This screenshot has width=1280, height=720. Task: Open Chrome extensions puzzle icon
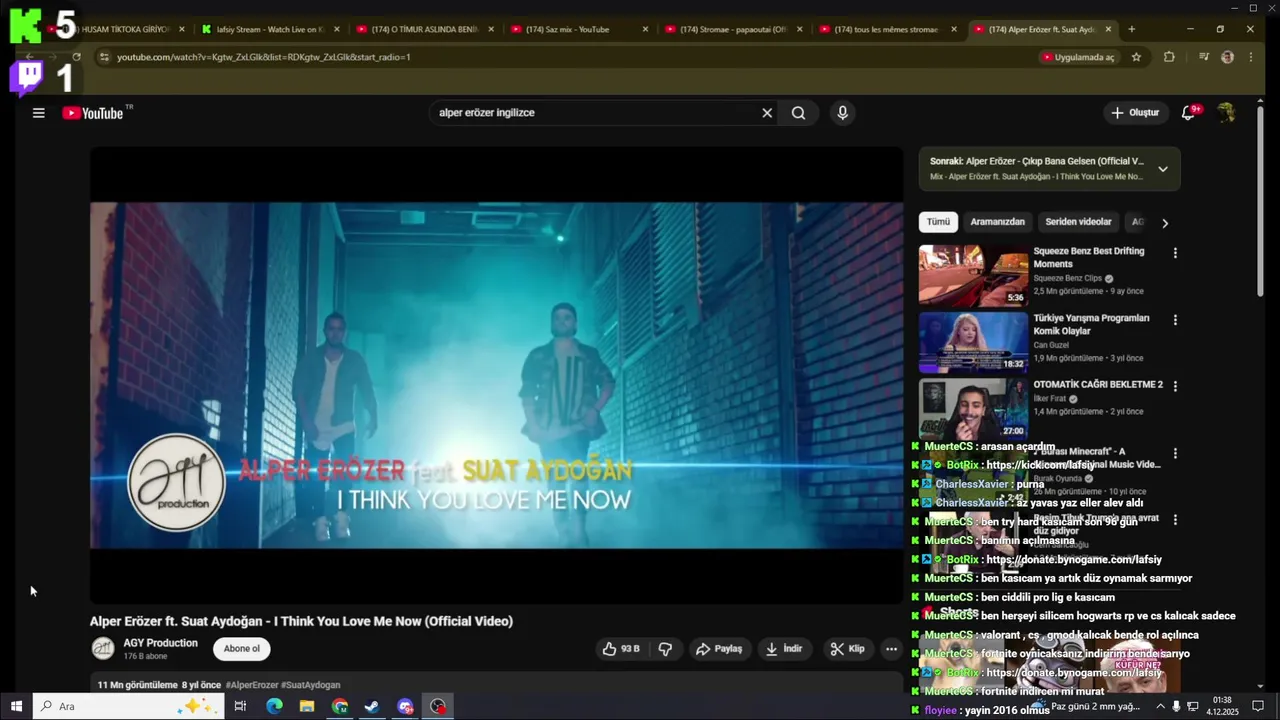point(1169,57)
